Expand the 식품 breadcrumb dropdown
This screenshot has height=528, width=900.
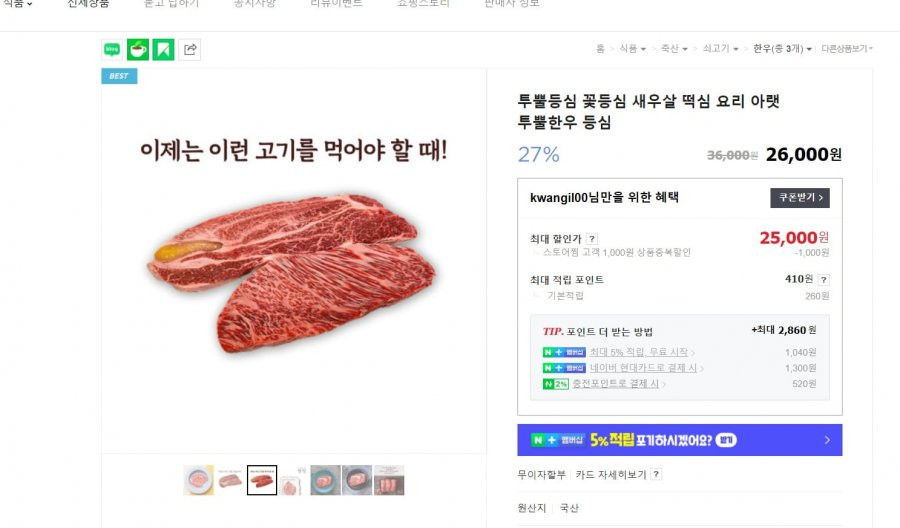633,49
